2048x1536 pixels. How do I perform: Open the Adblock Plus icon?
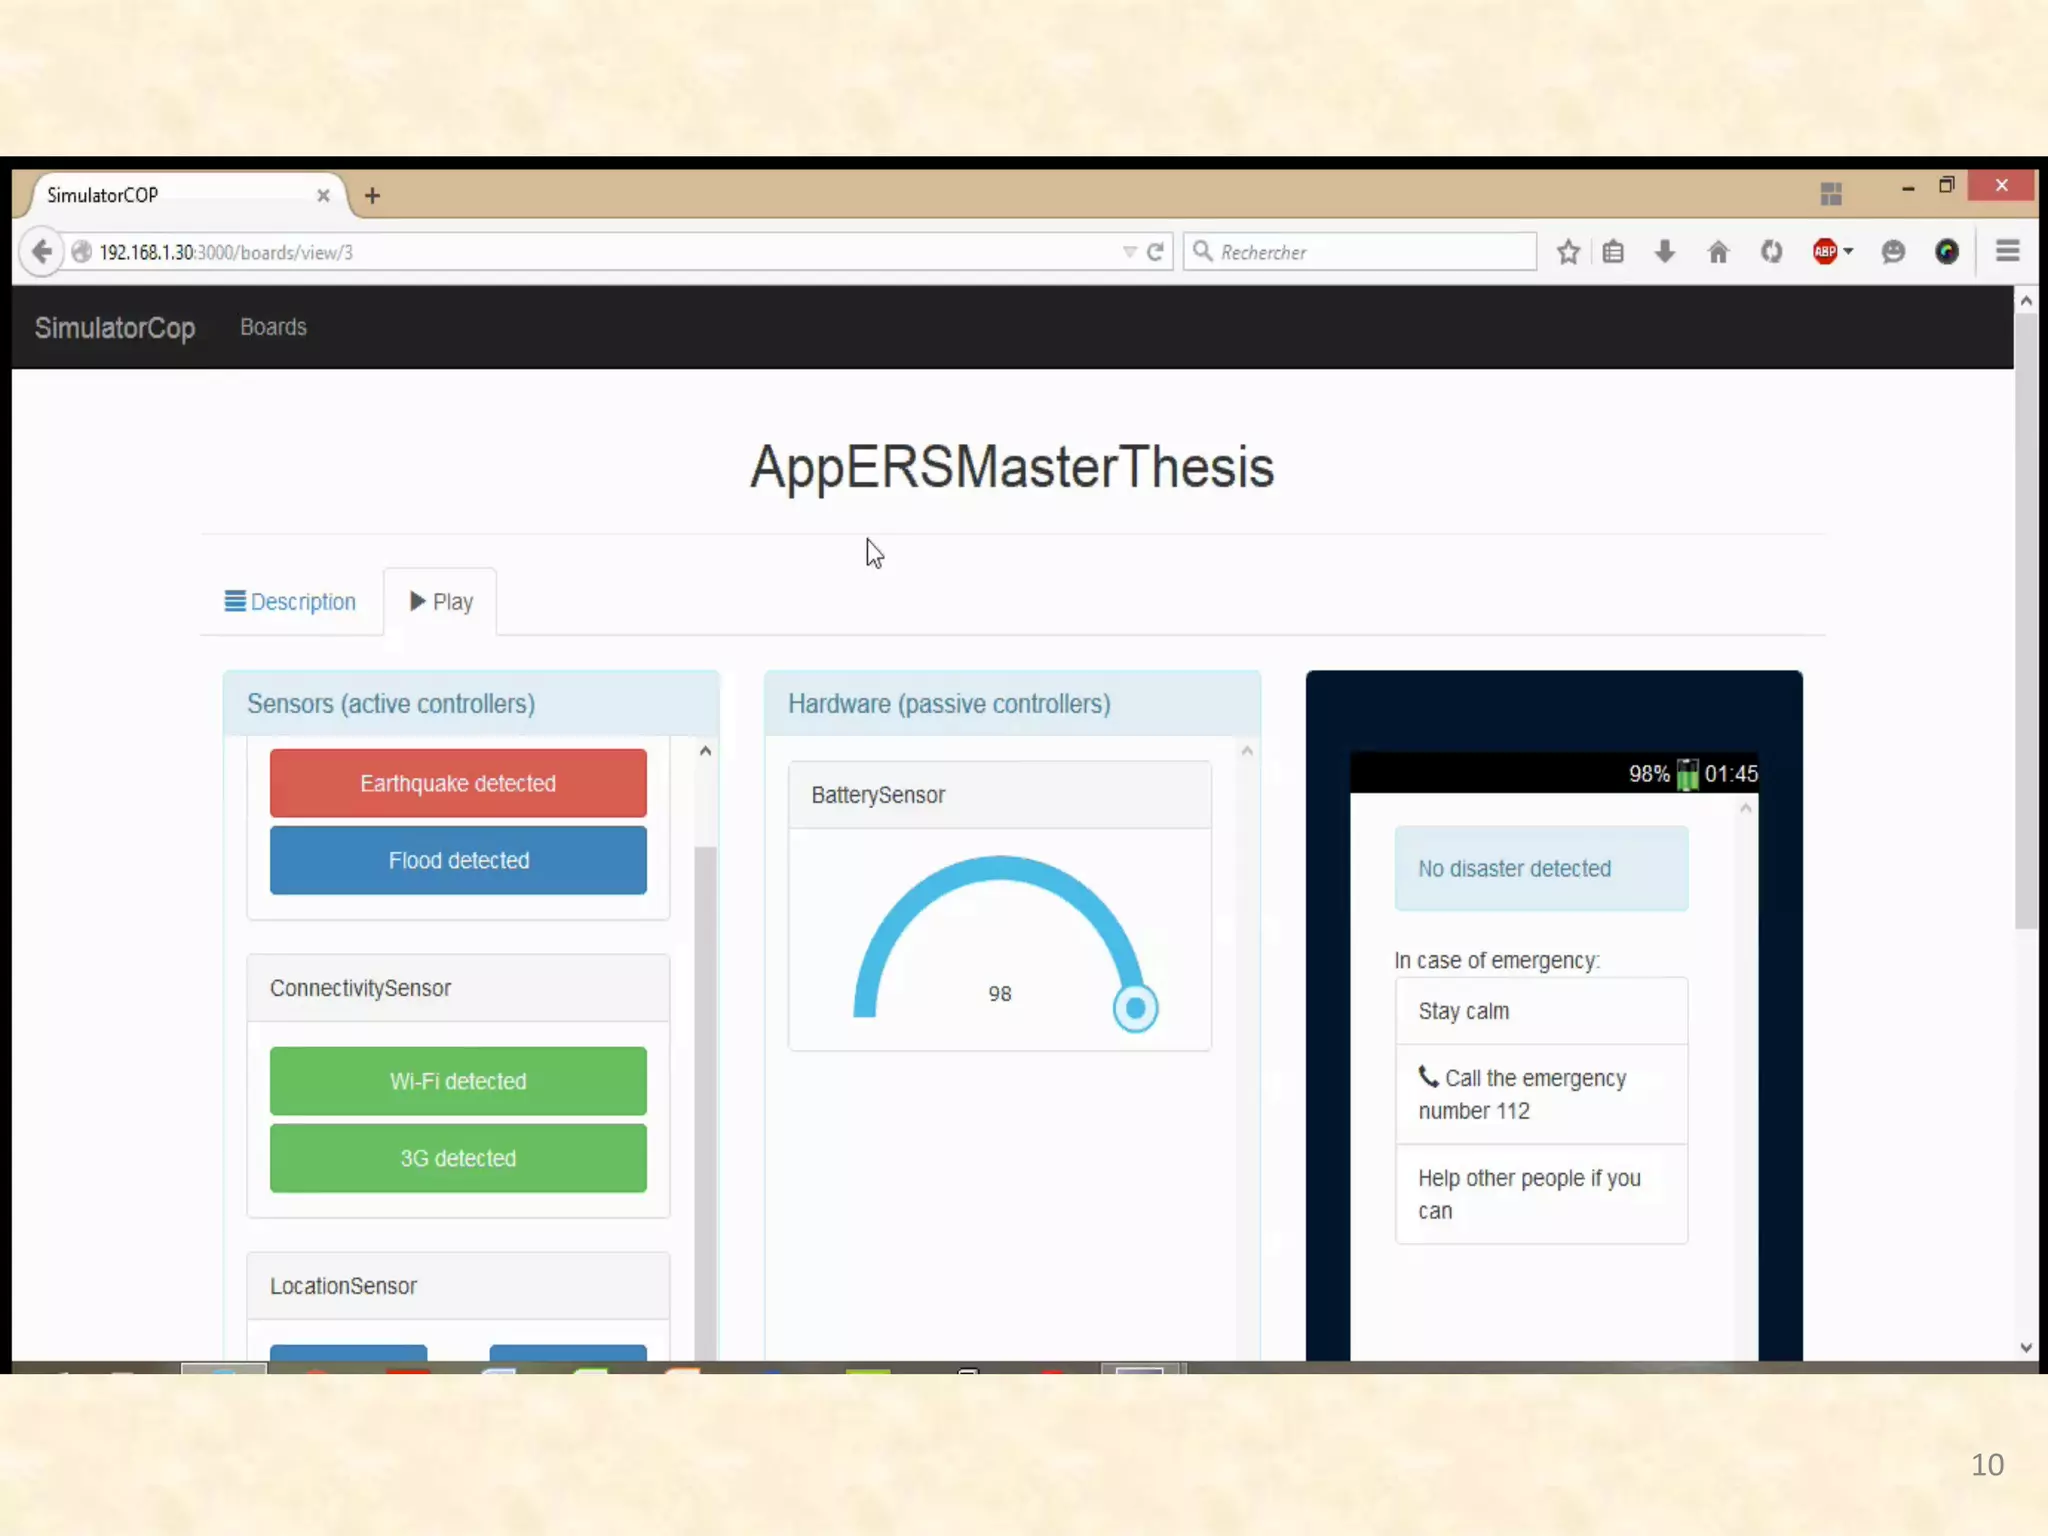1824,252
